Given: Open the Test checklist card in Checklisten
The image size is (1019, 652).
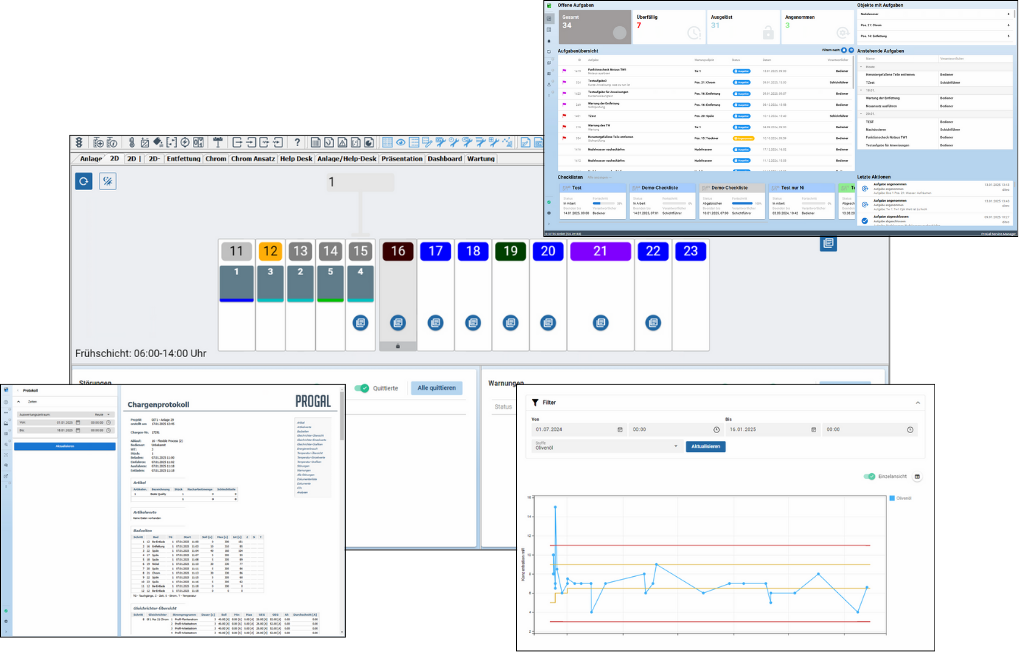Looking at the screenshot, I should coord(593,201).
